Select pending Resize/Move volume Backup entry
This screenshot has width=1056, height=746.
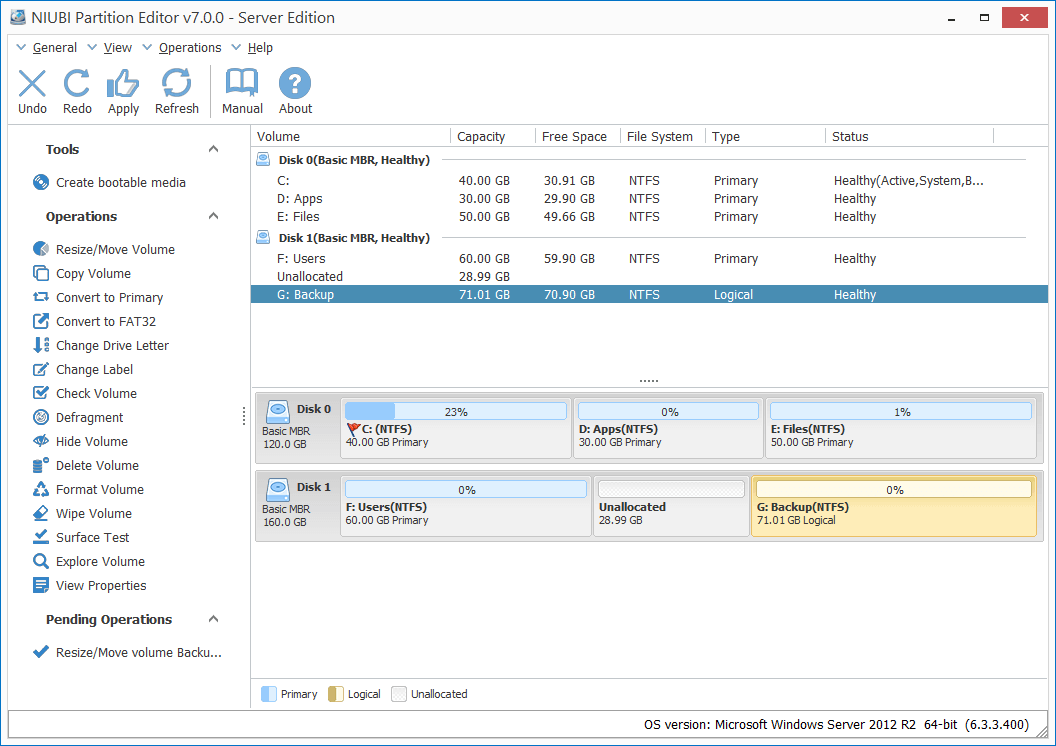pos(127,652)
